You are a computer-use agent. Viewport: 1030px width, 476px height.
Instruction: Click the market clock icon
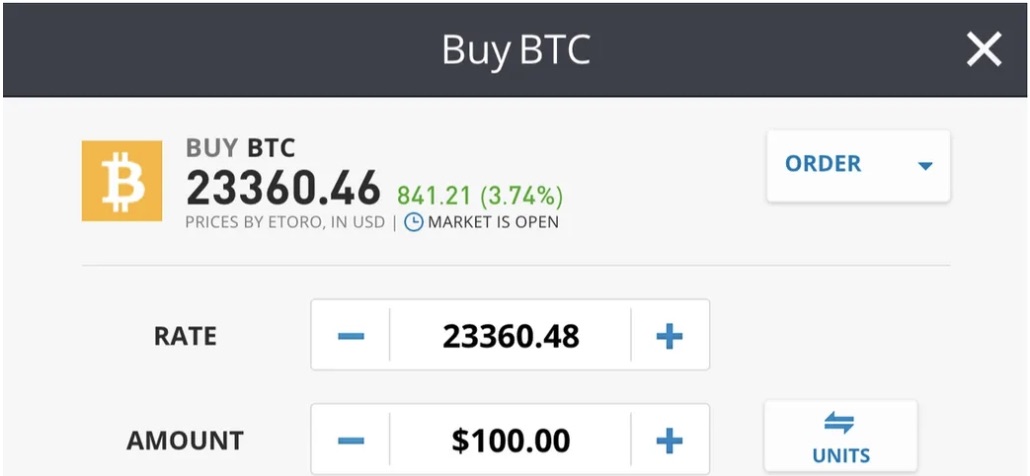[x=413, y=222]
